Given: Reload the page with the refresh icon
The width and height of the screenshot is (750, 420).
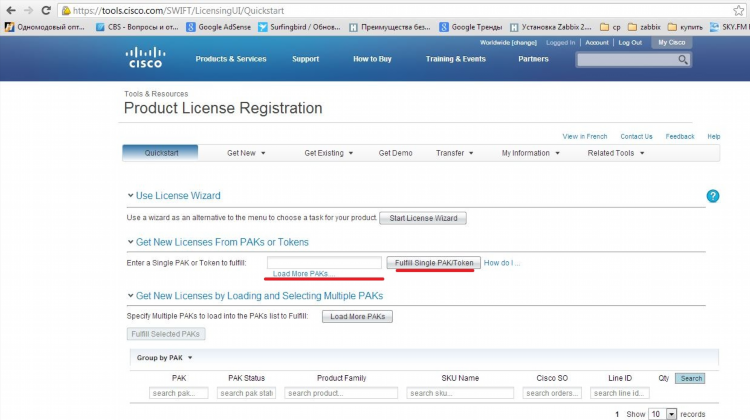Looking at the screenshot, I should [x=46, y=10].
